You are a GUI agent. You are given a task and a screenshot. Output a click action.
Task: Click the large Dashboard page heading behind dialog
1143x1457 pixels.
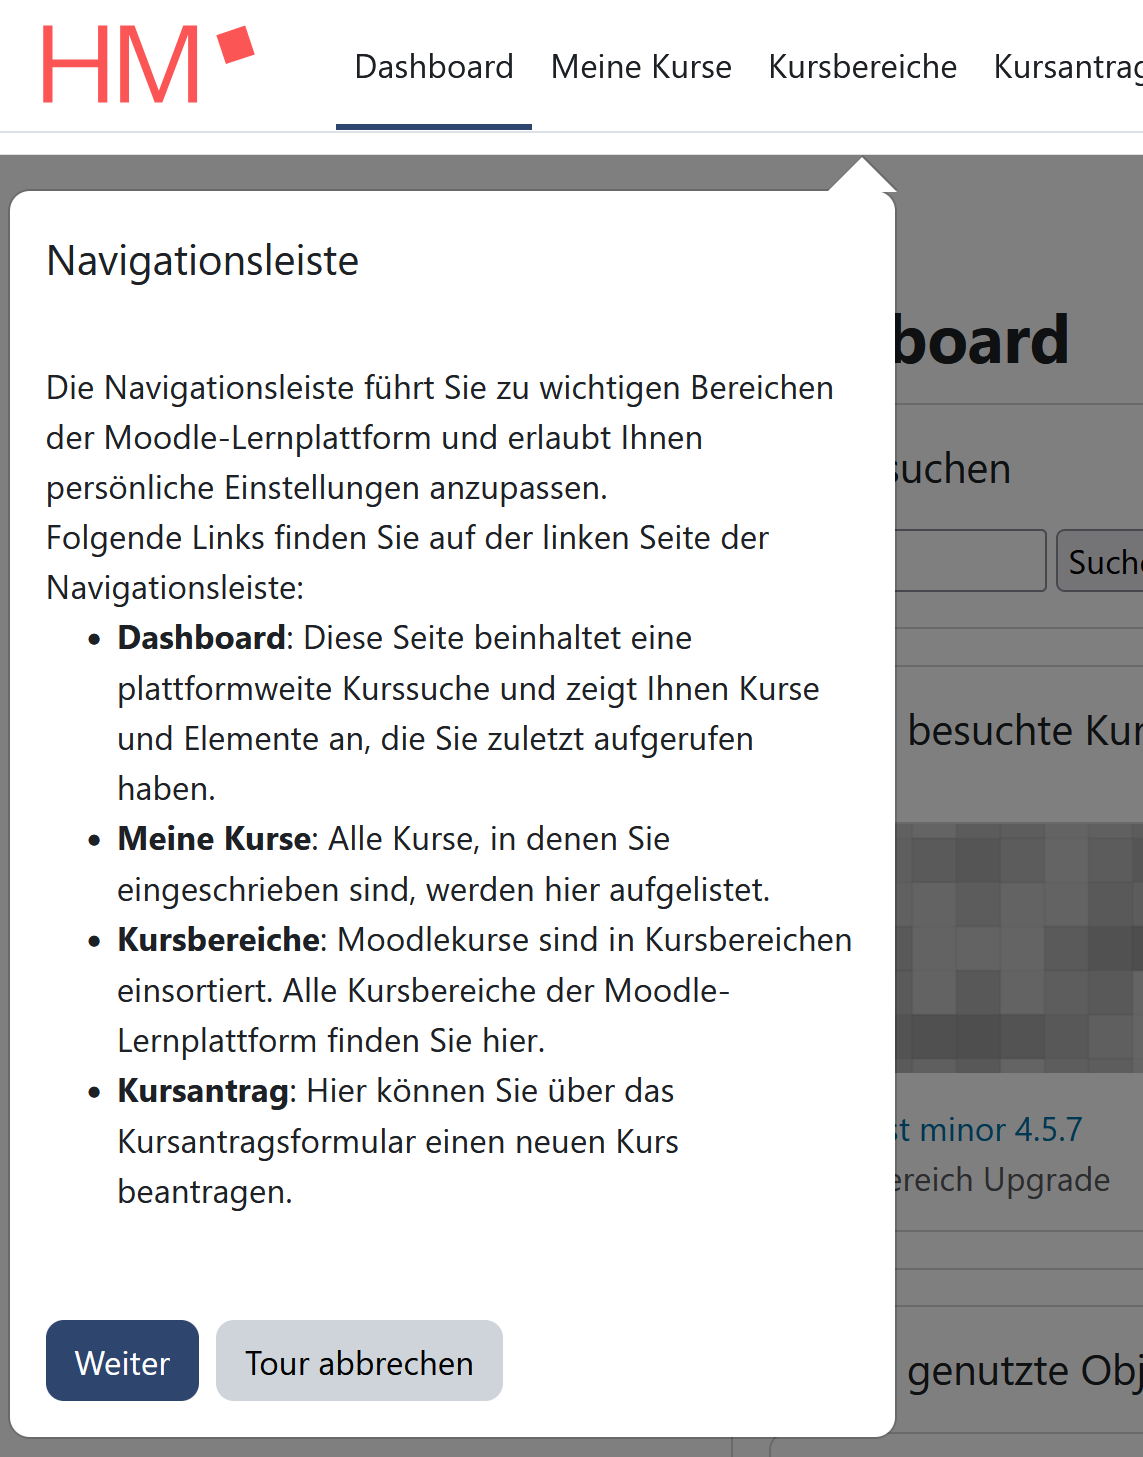[x=982, y=340]
